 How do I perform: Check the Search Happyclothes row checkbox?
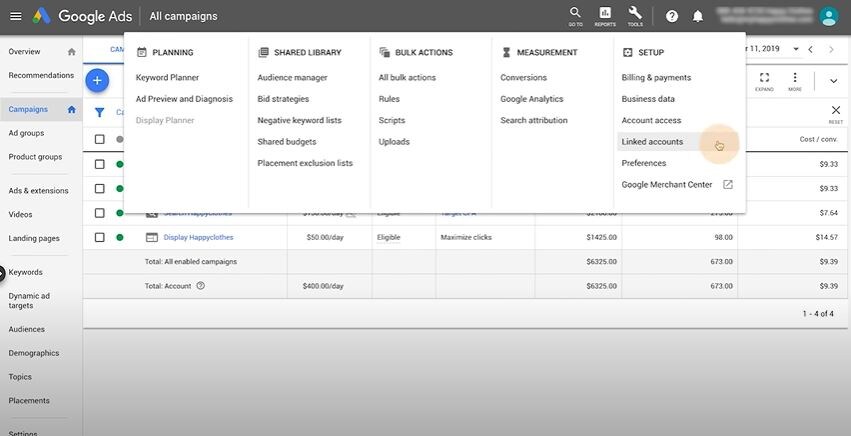99,213
